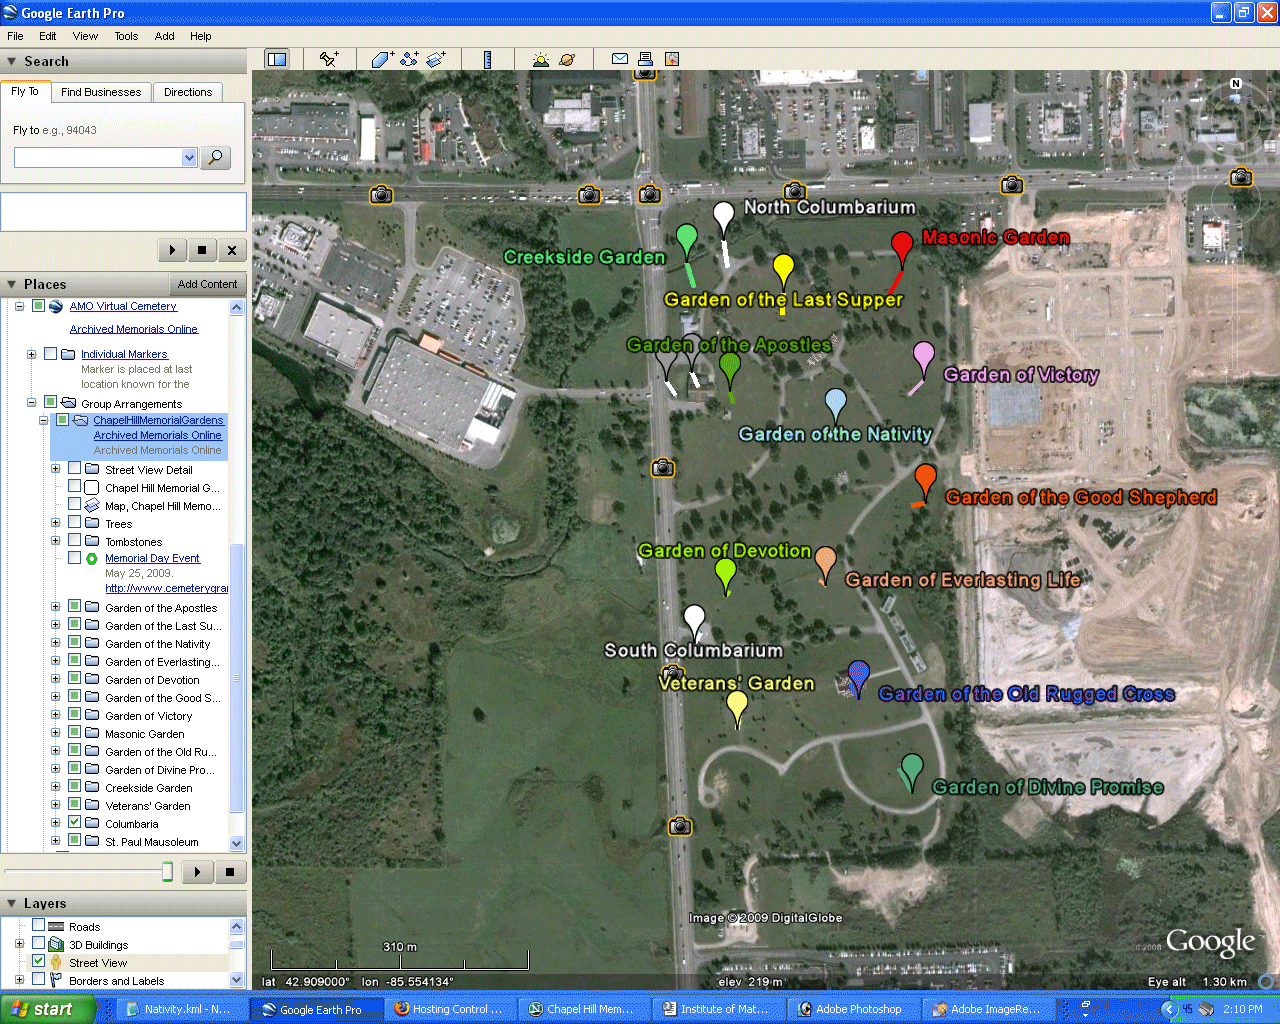Open the Fly To search dropdown
Image resolution: width=1280 pixels, height=1024 pixels.
coord(189,158)
